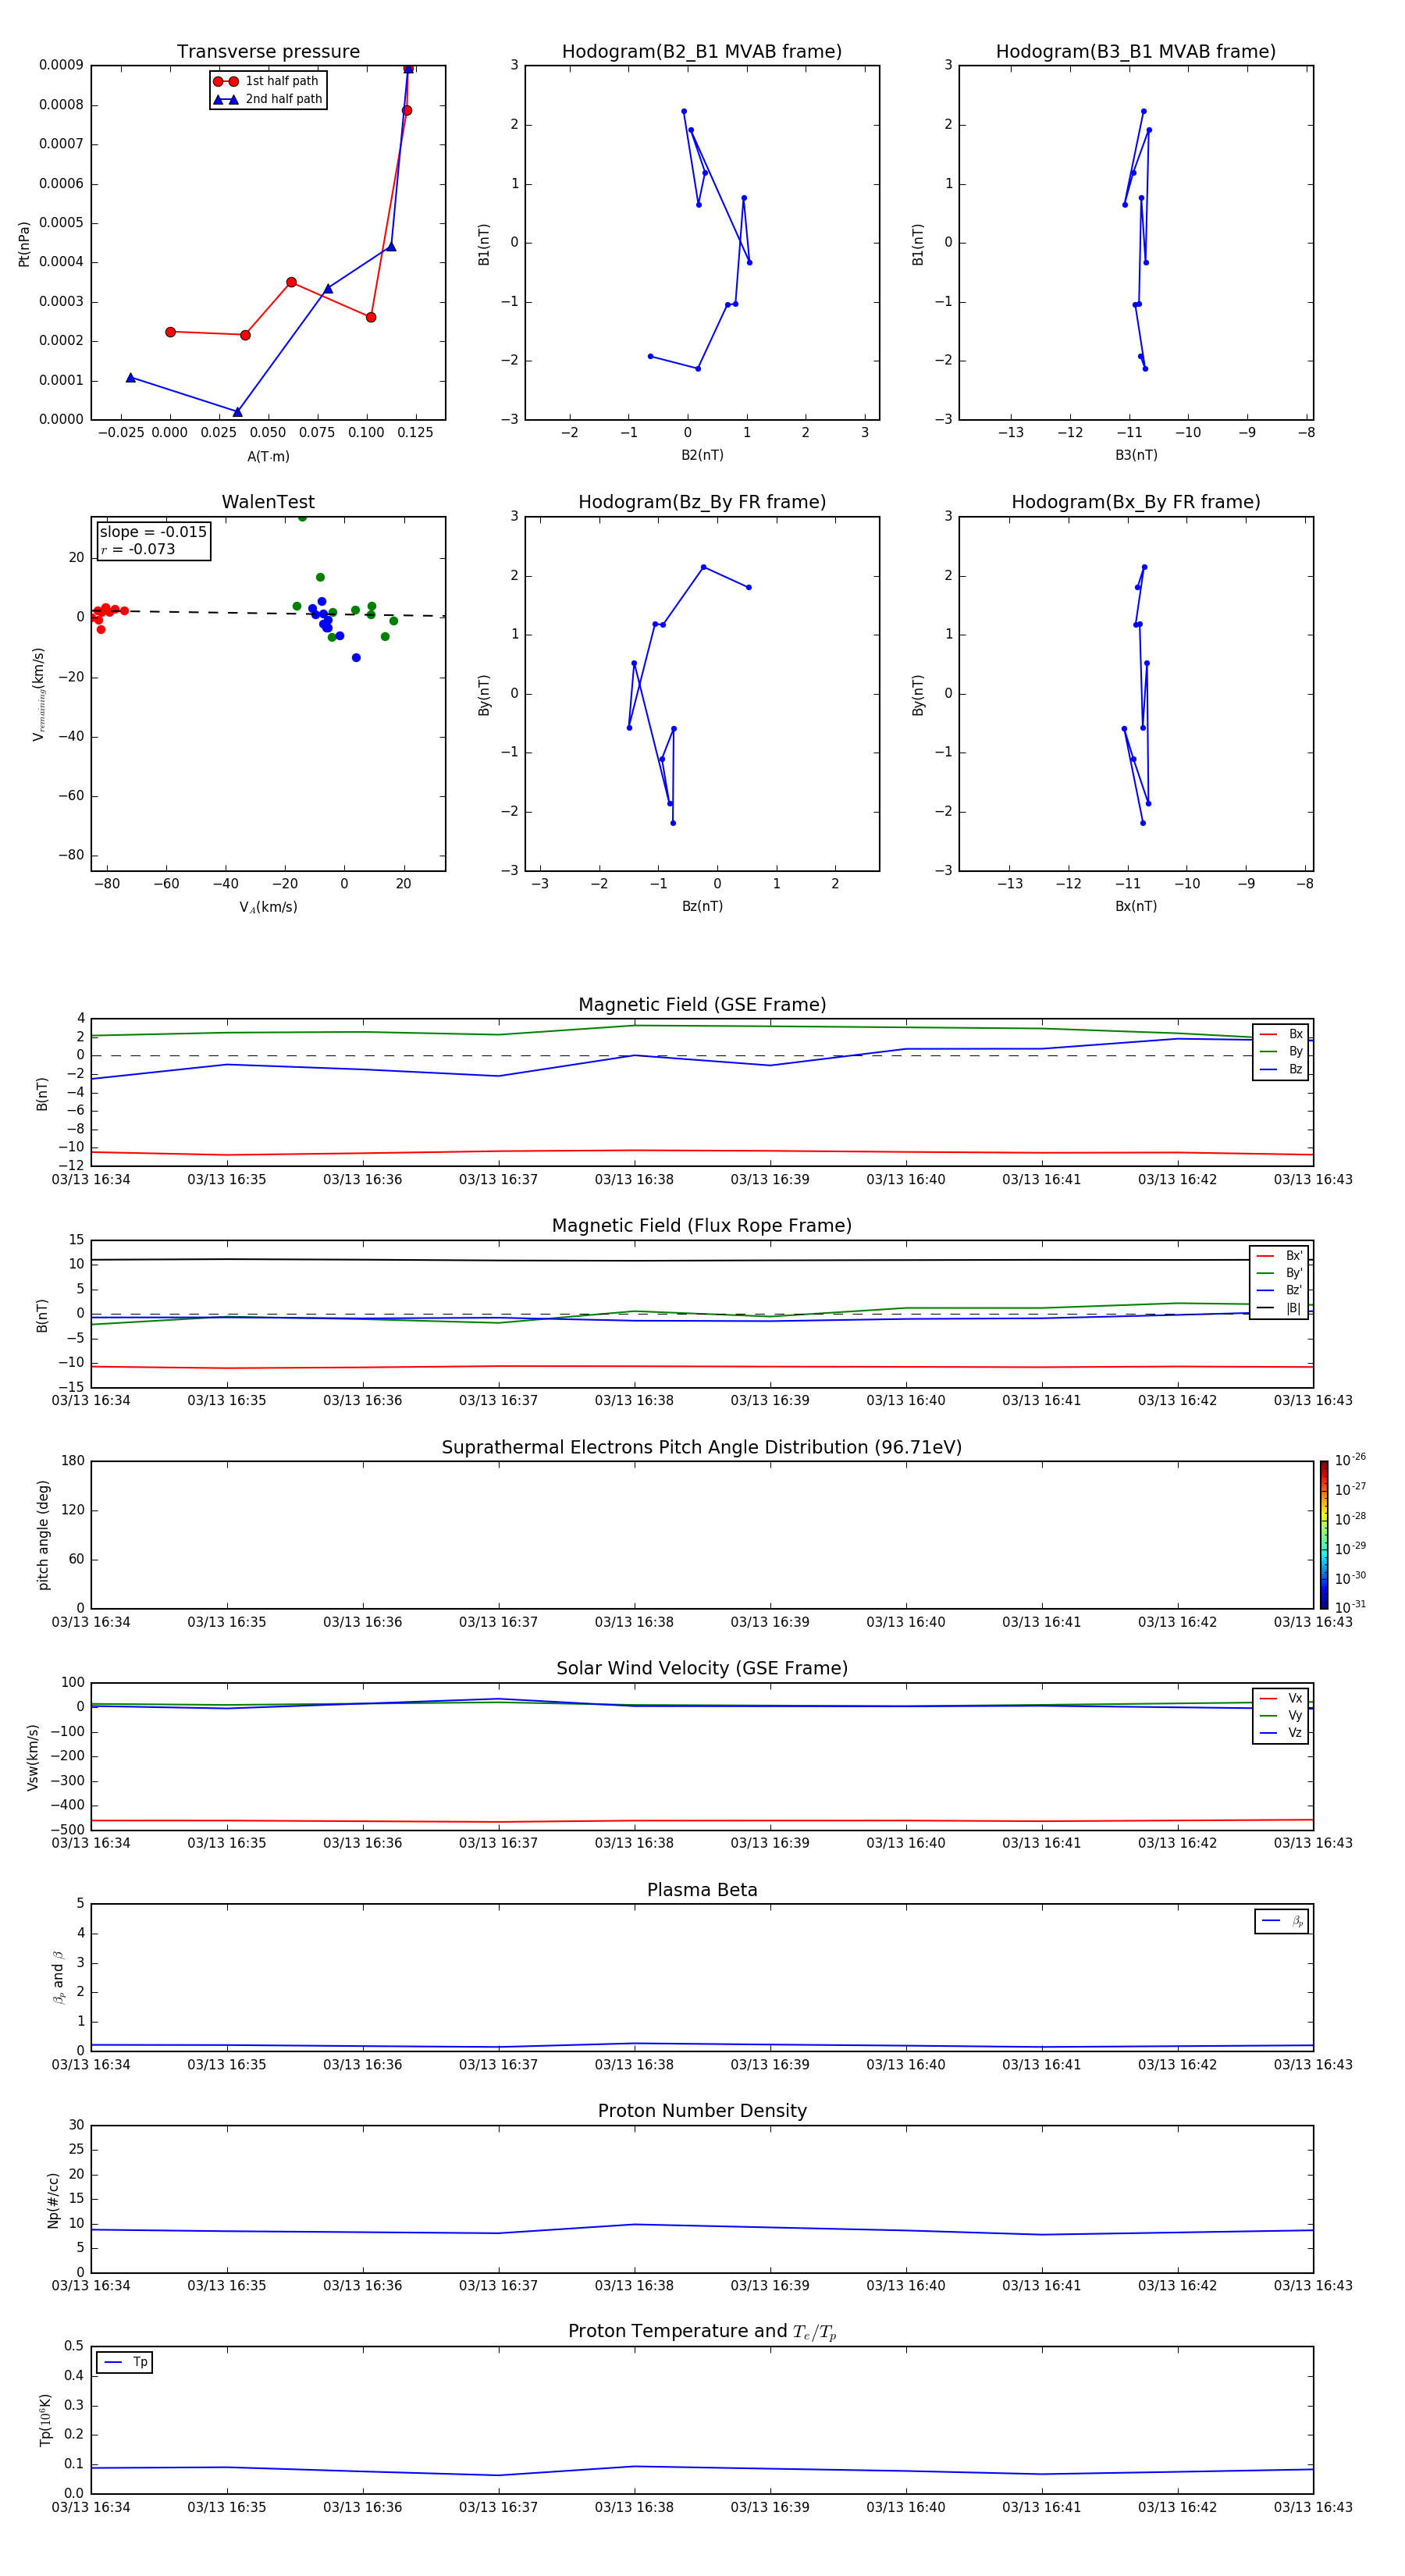Click the "Tp(10^6K)" y-axis label
This screenshot has width=1405, height=2576.
45,2420
